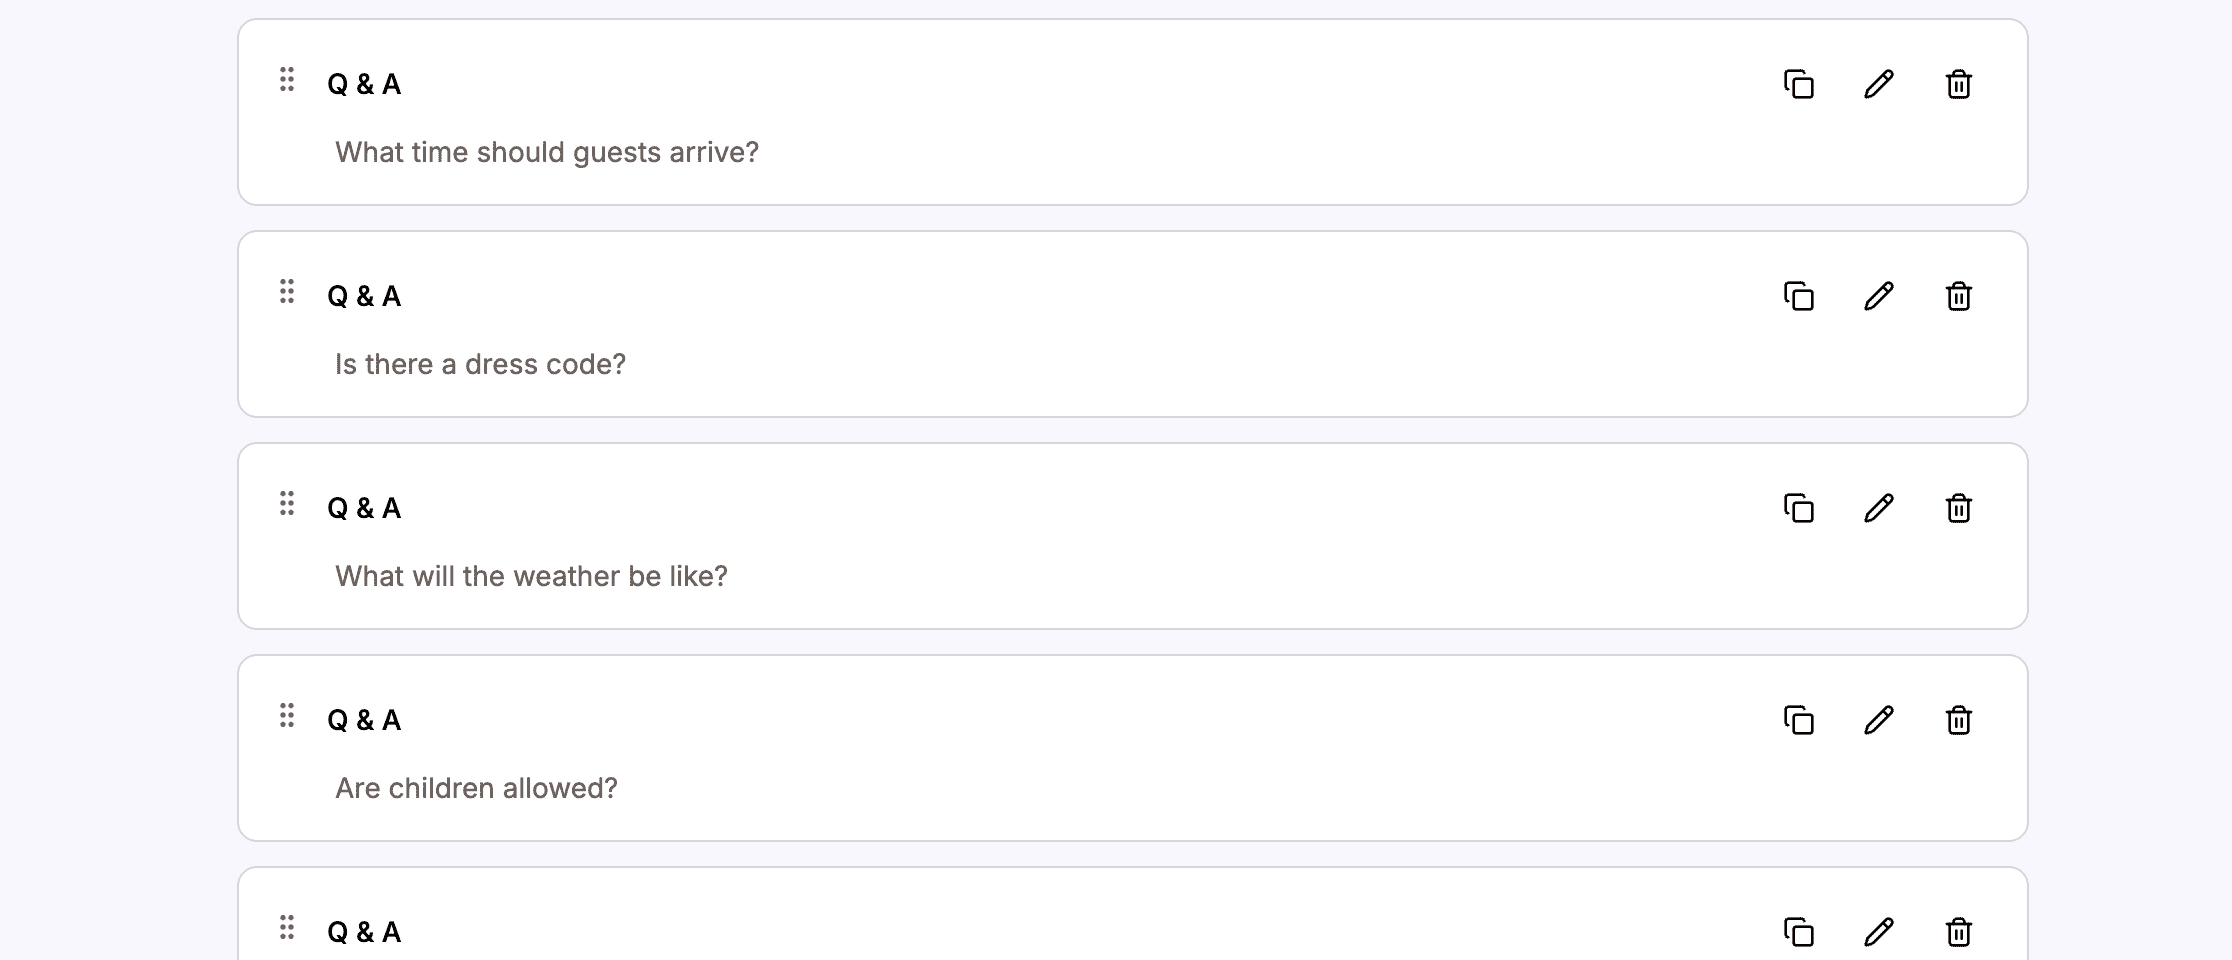This screenshot has height=960, width=2232.
Task: Edit the 'What will the weather be like?' question
Action: point(1879,508)
